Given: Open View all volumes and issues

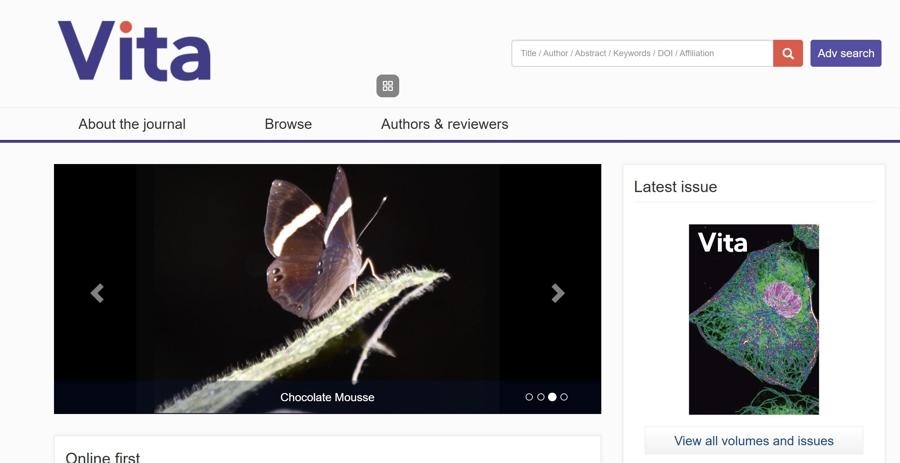Looking at the screenshot, I should 753,441.
